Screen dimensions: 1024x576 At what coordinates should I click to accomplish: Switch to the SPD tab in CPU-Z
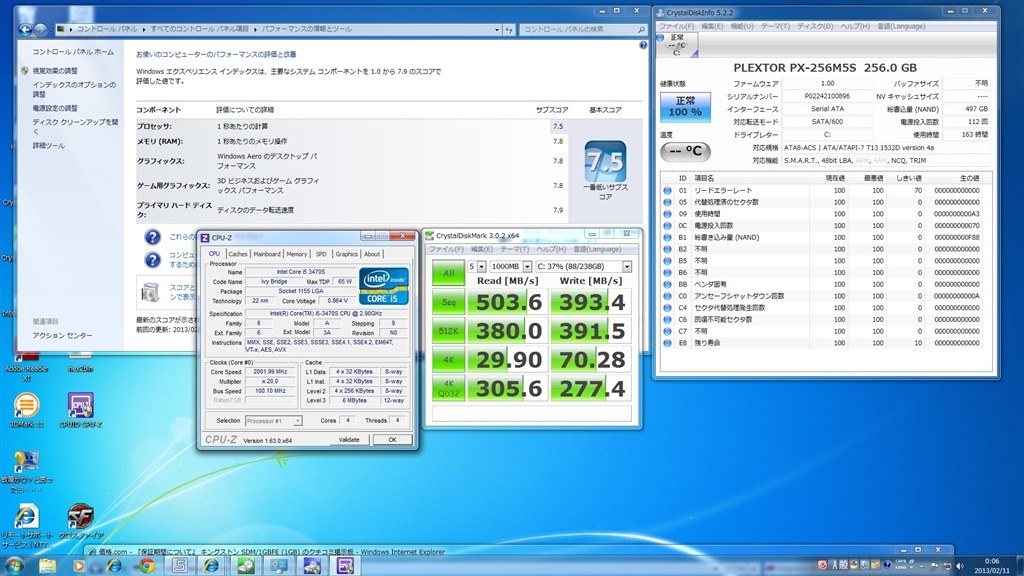pos(321,254)
